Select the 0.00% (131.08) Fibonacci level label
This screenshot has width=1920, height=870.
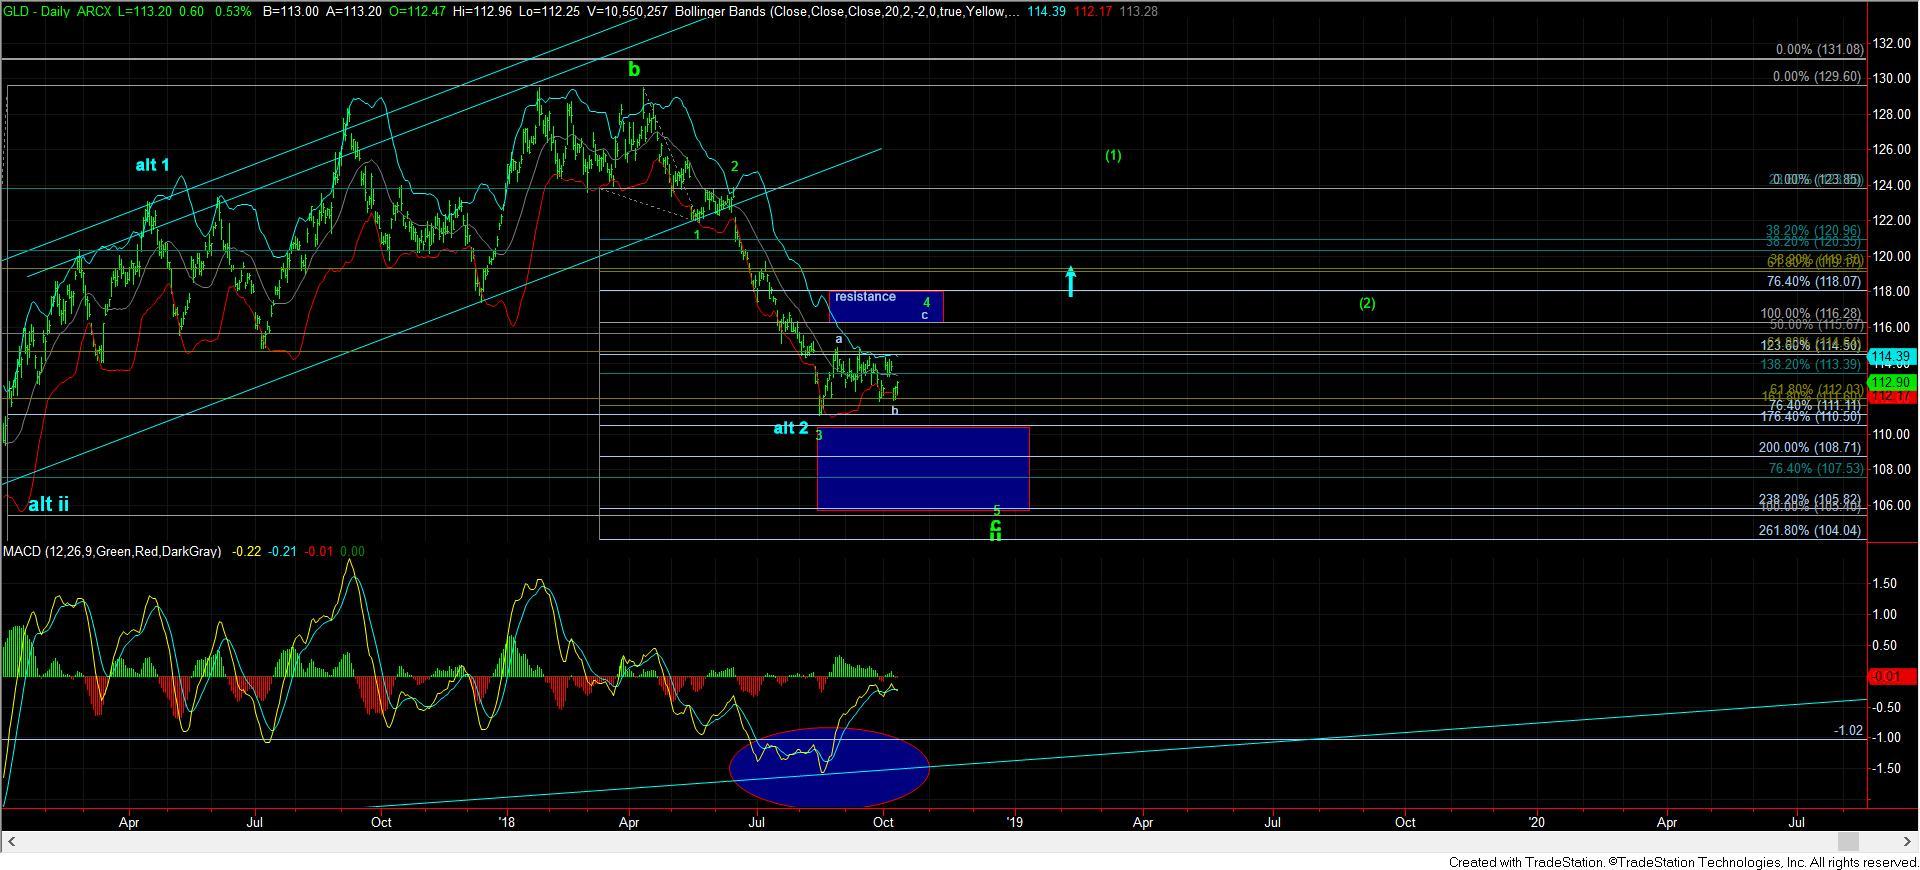1819,49
